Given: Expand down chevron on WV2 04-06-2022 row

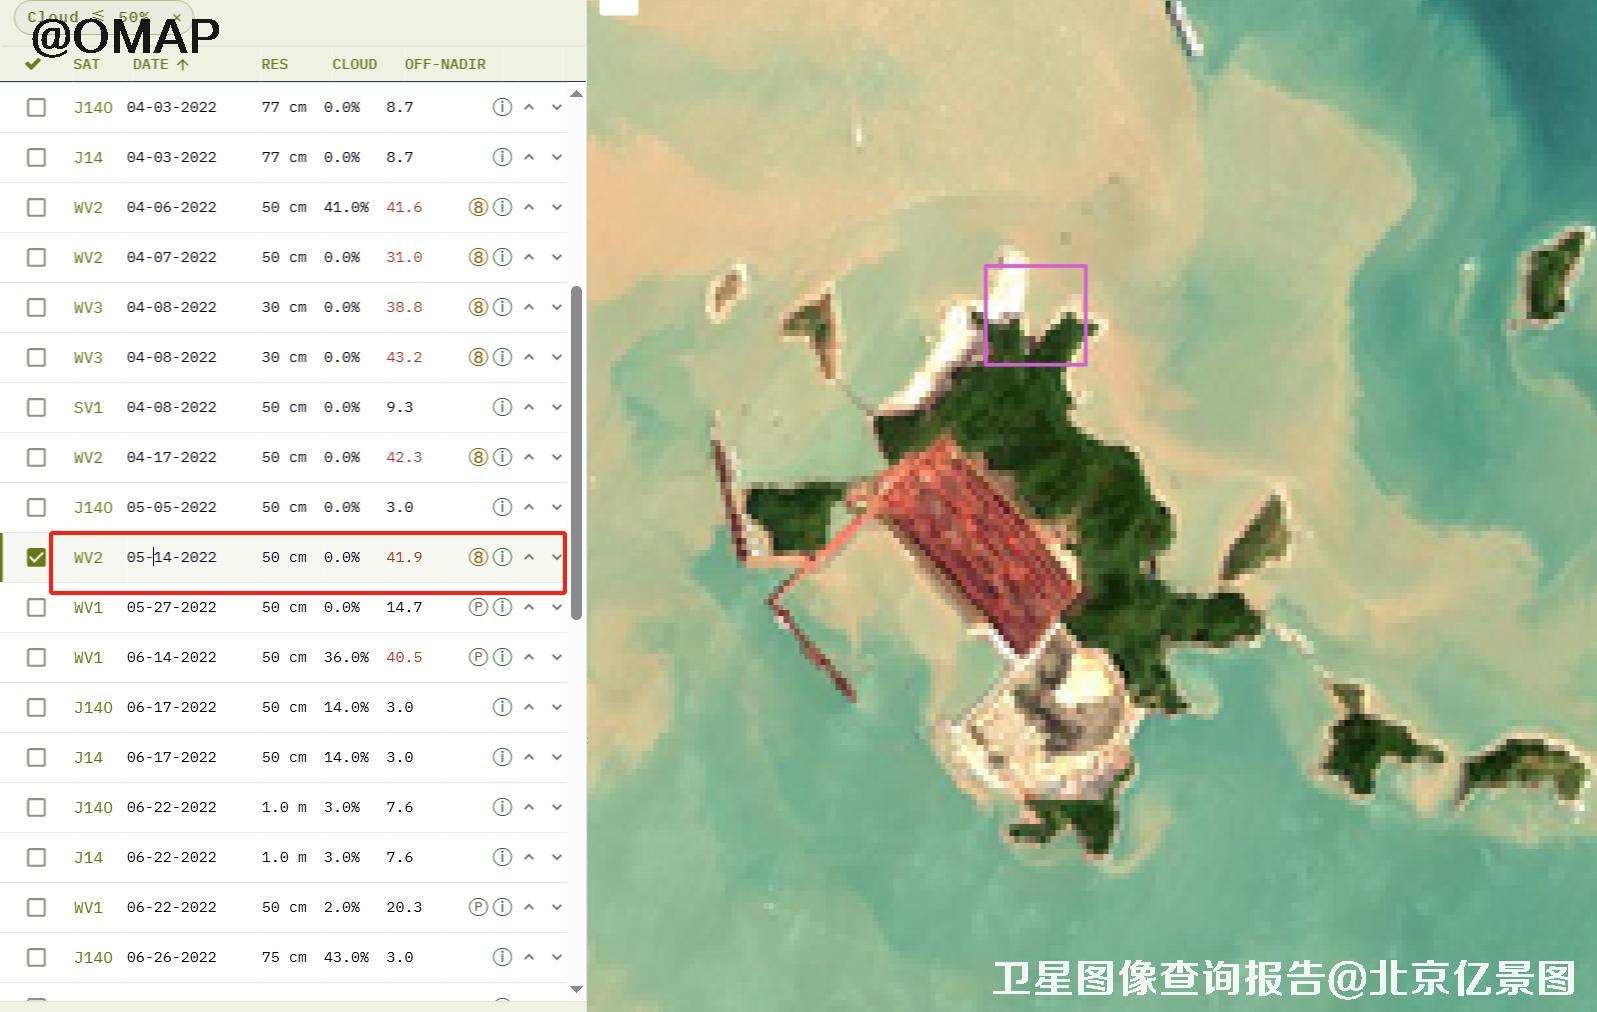Looking at the screenshot, I should click(557, 207).
